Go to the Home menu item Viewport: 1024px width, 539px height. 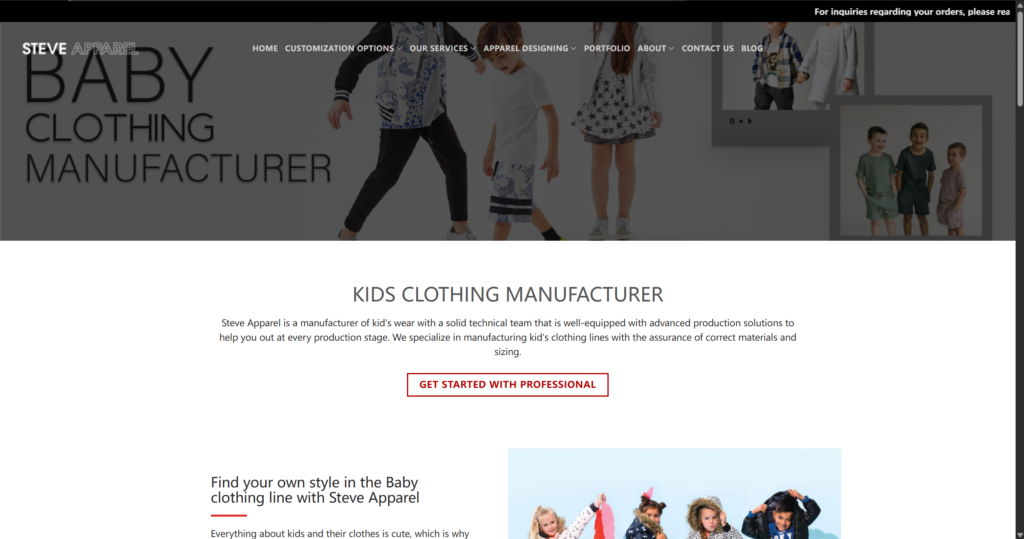pos(265,48)
